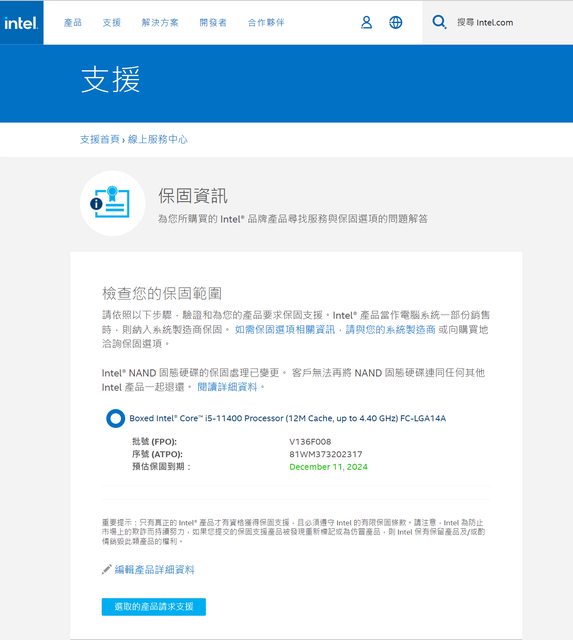Open the user account icon
The height and width of the screenshot is (640, 573).
366,22
